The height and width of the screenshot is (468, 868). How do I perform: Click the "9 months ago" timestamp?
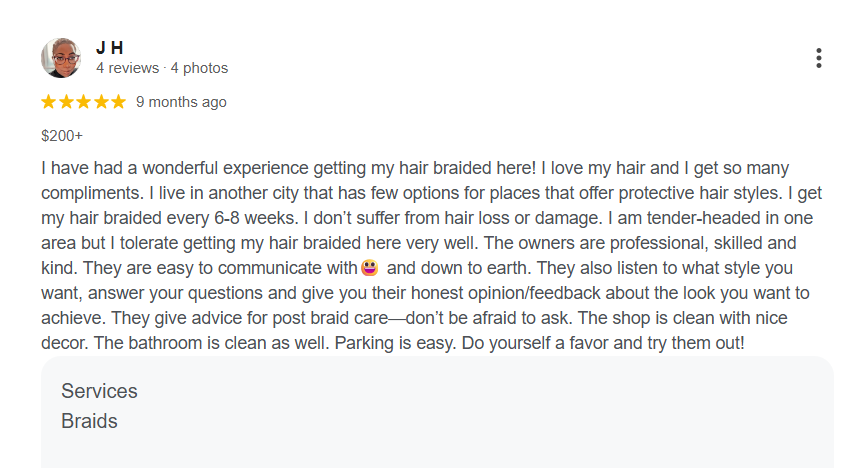181,102
